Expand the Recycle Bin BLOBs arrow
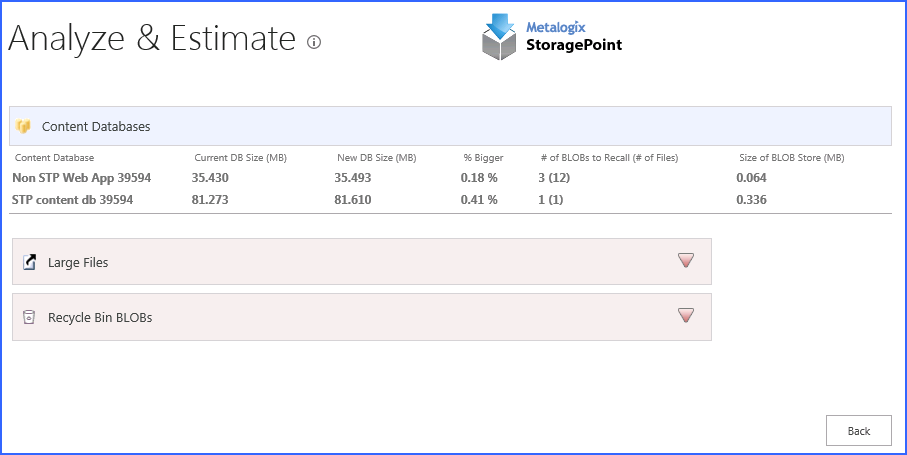Viewport: 907px width, 455px height. pos(685,316)
